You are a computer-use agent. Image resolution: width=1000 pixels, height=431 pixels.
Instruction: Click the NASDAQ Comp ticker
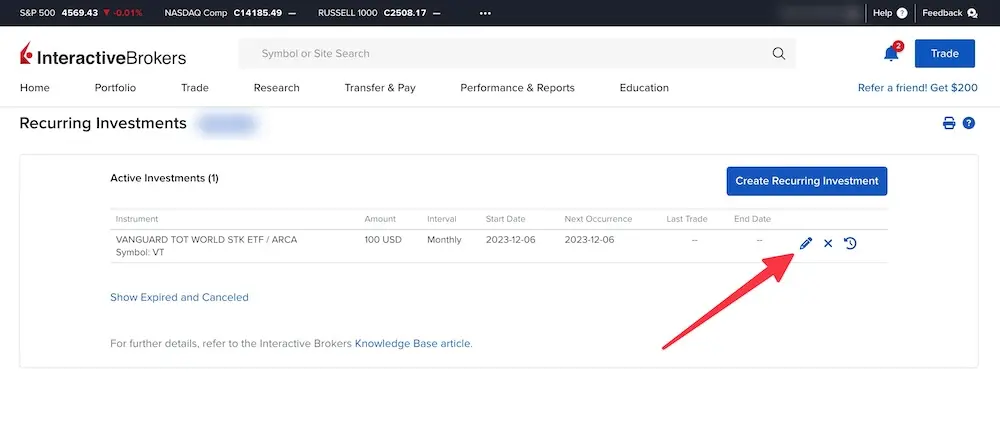click(x=230, y=13)
